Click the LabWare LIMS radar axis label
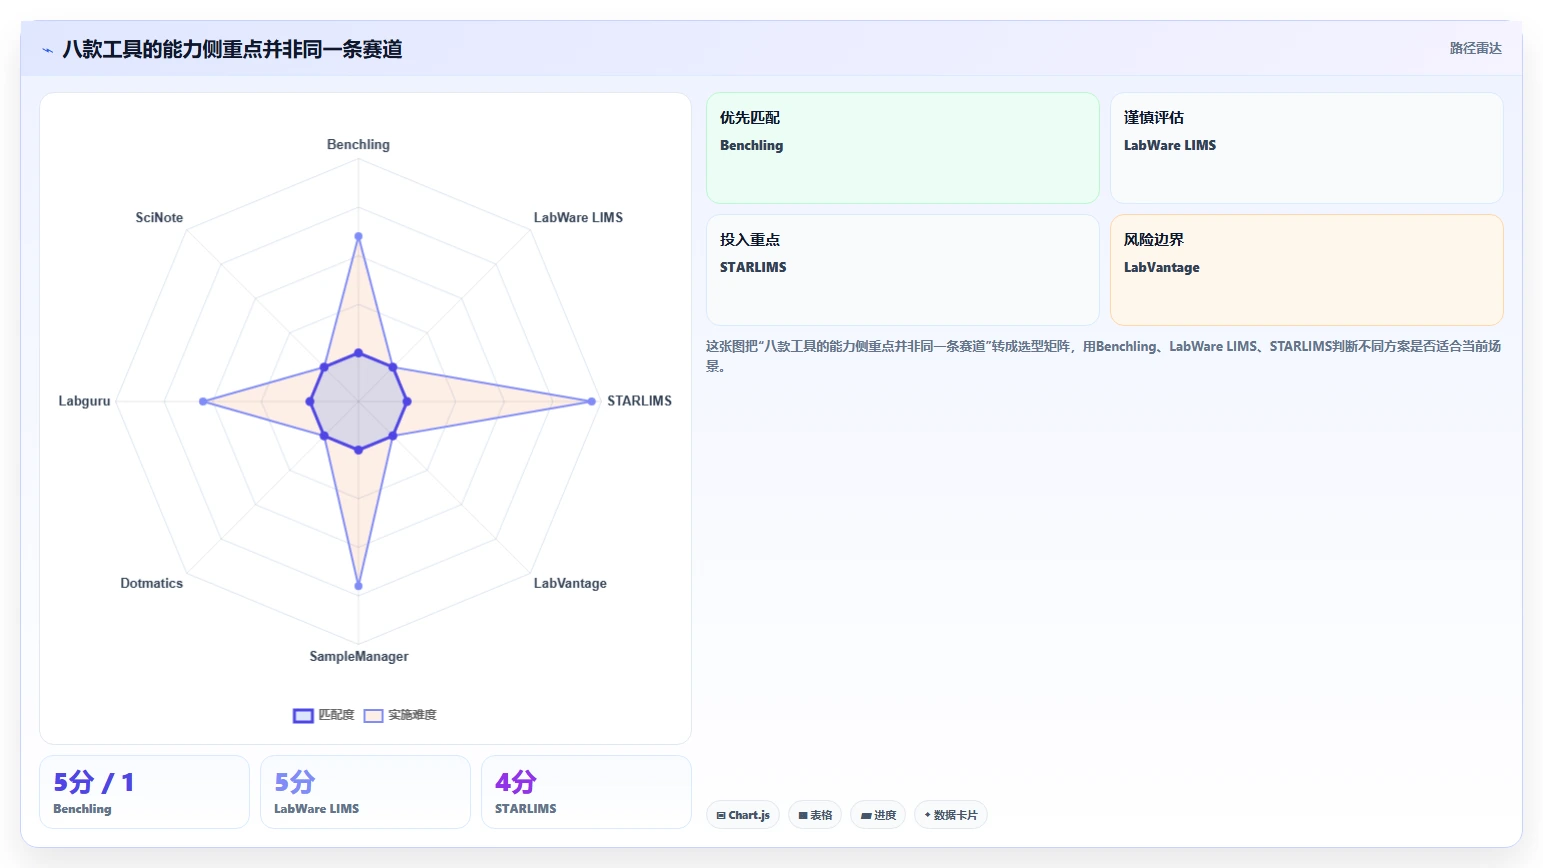The image size is (1543, 868). click(x=578, y=217)
